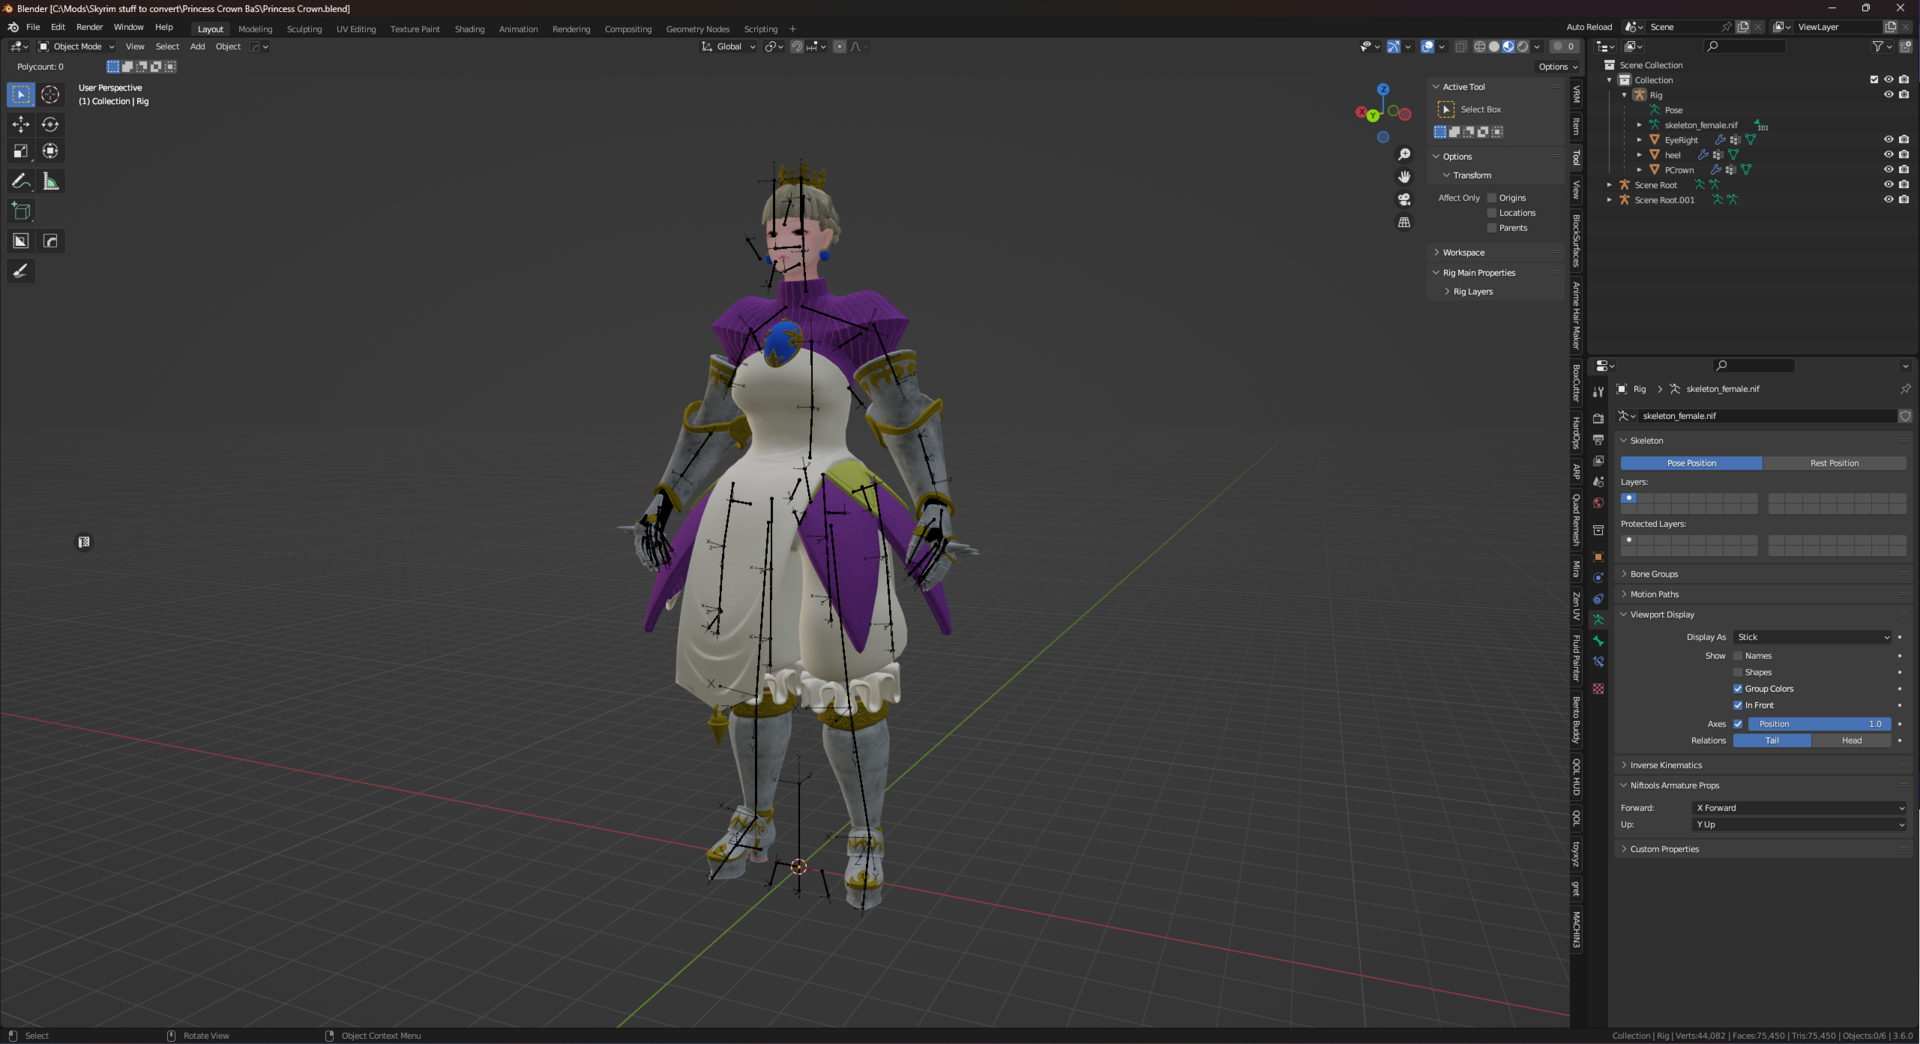
Task: Open the Render menu
Action: [x=89, y=27]
